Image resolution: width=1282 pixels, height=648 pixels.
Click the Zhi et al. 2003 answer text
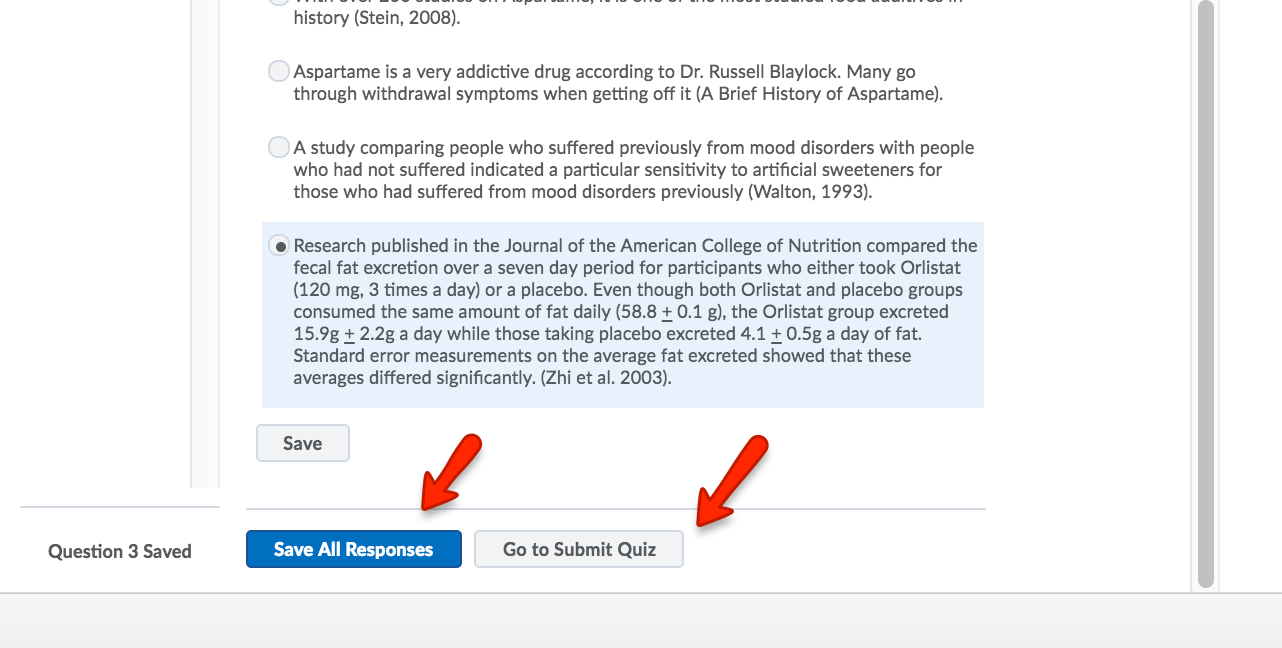(635, 312)
